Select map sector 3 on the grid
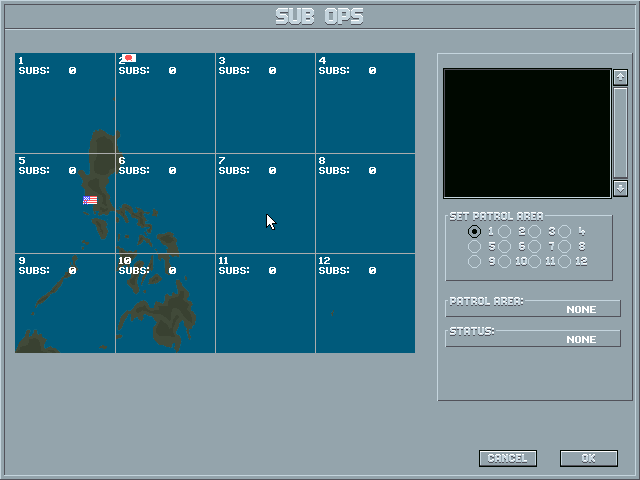The height and width of the screenshot is (480, 640). coord(265,103)
